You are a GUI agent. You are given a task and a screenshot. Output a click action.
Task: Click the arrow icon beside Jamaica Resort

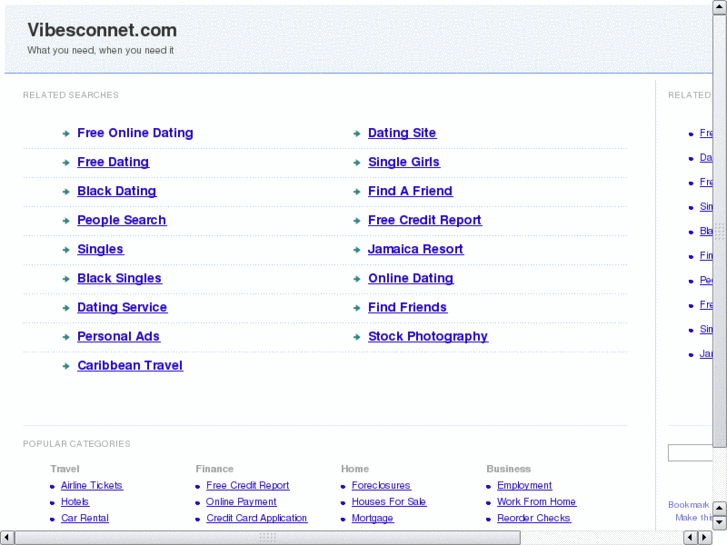[357, 250]
